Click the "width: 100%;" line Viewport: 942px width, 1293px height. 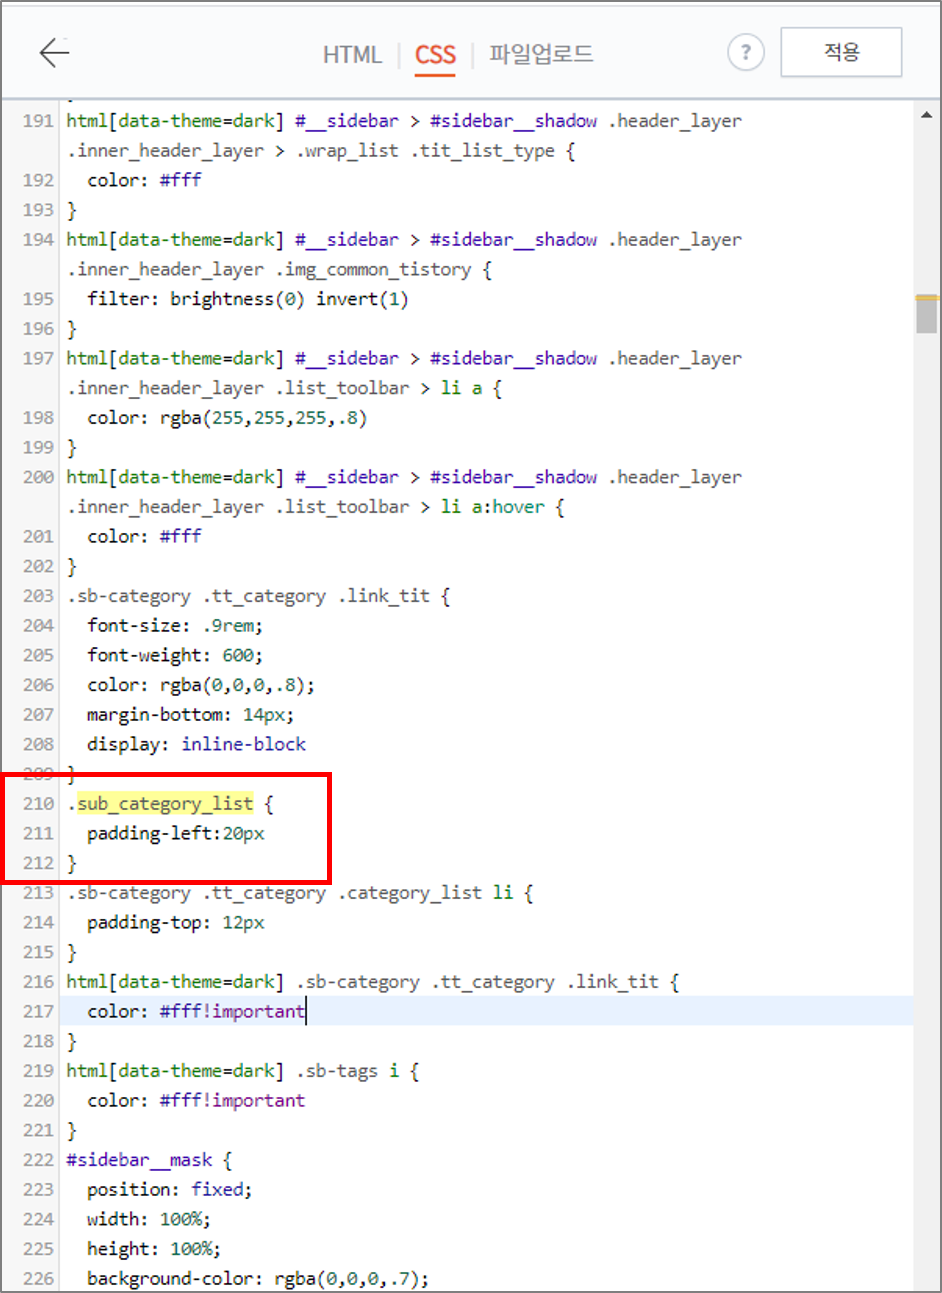(149, 1220)
